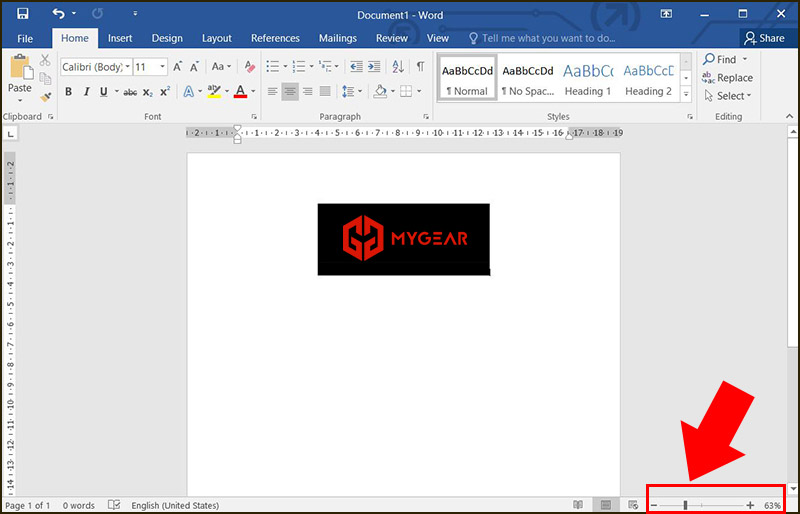Screen dimensions: 800x514
Task: Open the Mailings tab
Action: click(x=338, y=38)
